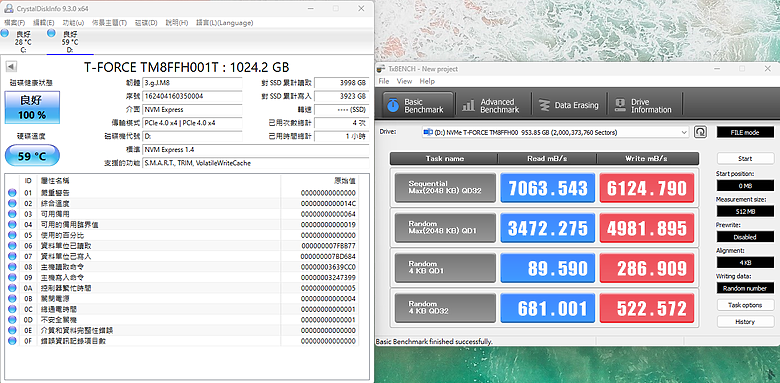Click the Sequential Max(2048 KB) QD32 task button

[x=445, y=188]
